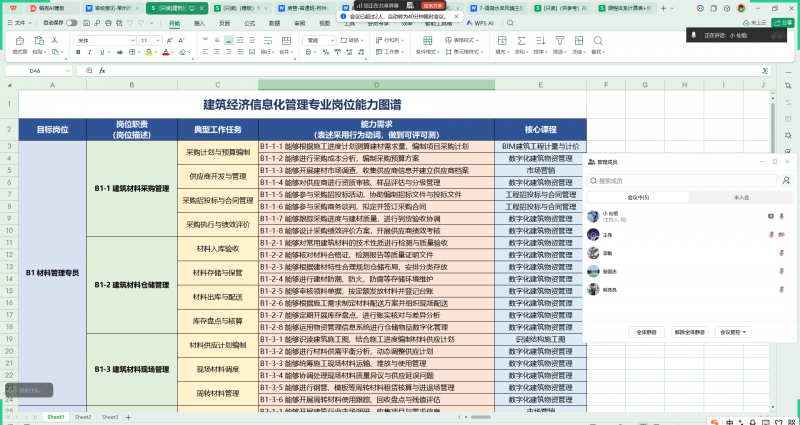Open the Name Box dropdown arrow
The height and width of the screenshot is (425, 800).
click(68, 71)
